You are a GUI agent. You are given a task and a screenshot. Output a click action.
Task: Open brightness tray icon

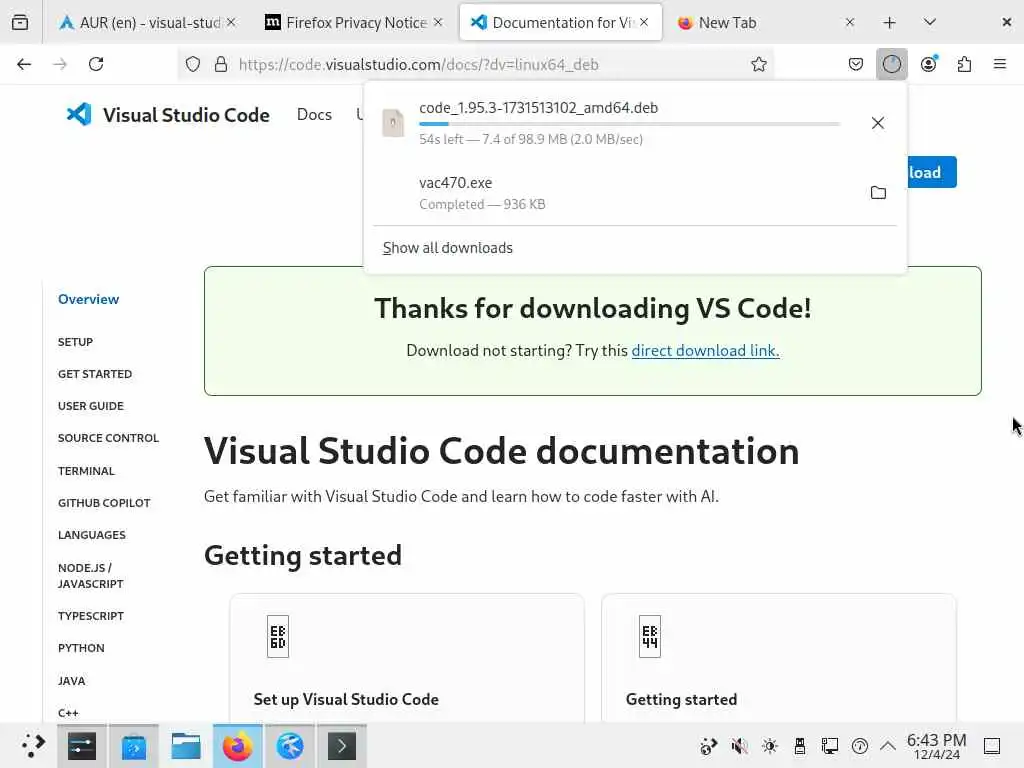tap(770, 746)
